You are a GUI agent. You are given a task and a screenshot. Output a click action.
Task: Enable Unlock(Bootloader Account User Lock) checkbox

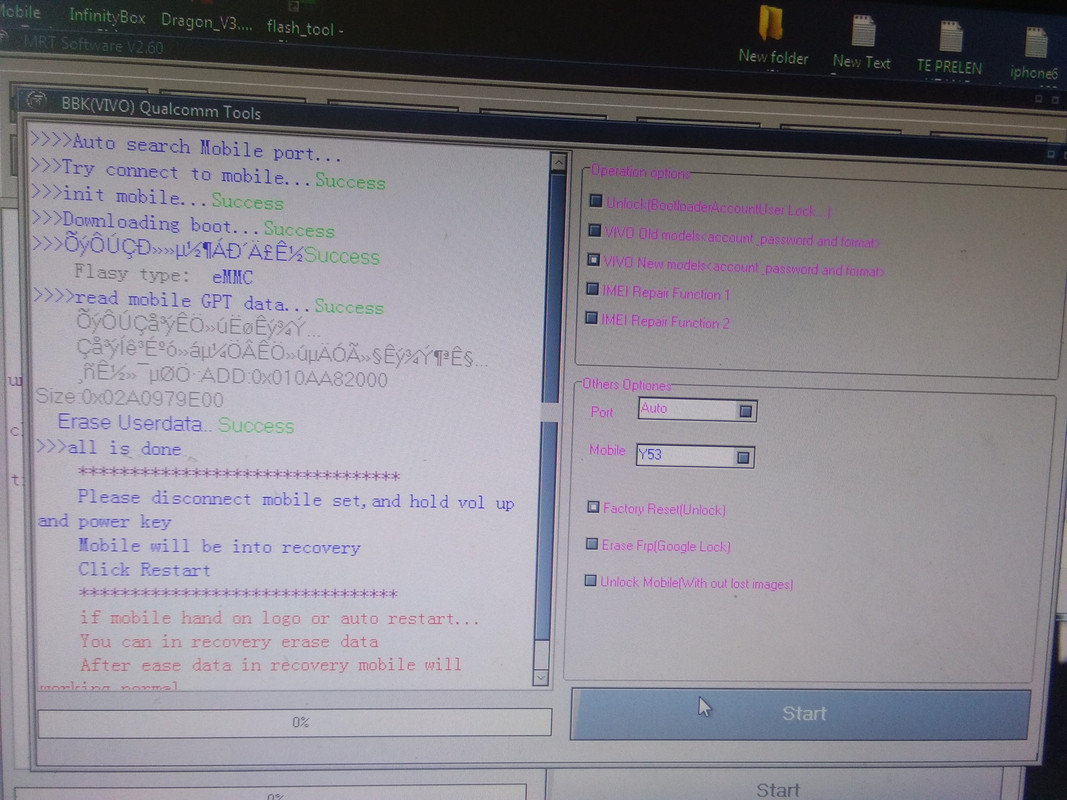[x=595, y=201]
